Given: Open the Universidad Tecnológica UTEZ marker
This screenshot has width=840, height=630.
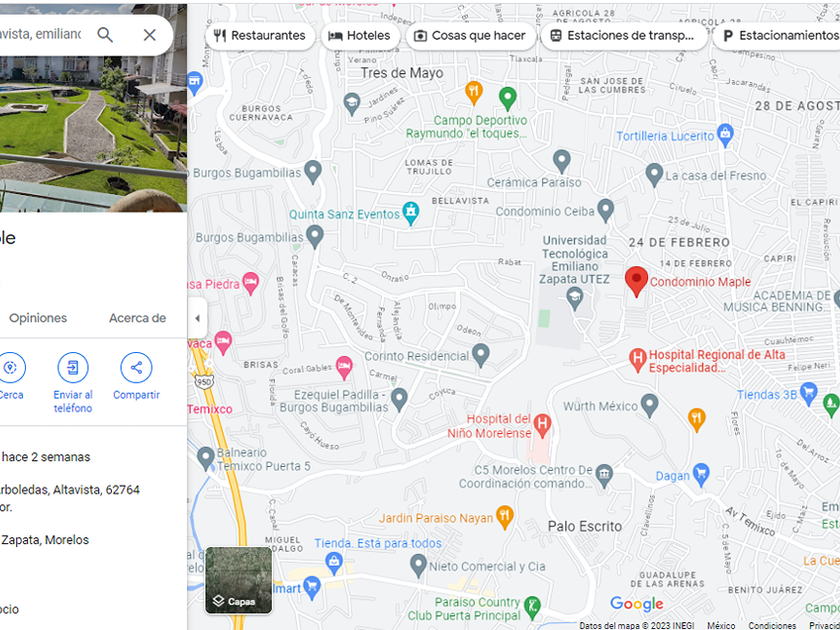Looking at the screenshot, I should pyautogui.click(x=575, y=298).
